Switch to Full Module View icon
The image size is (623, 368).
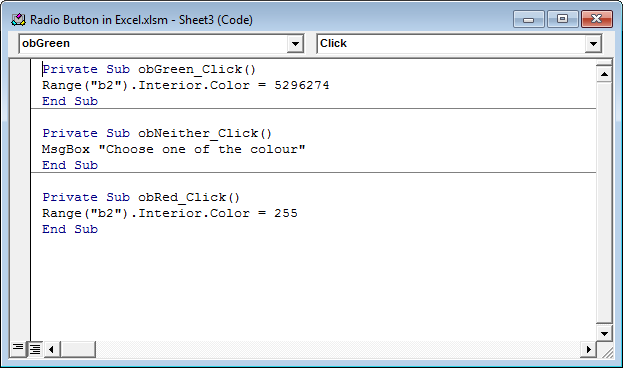[x=35, y=349]
